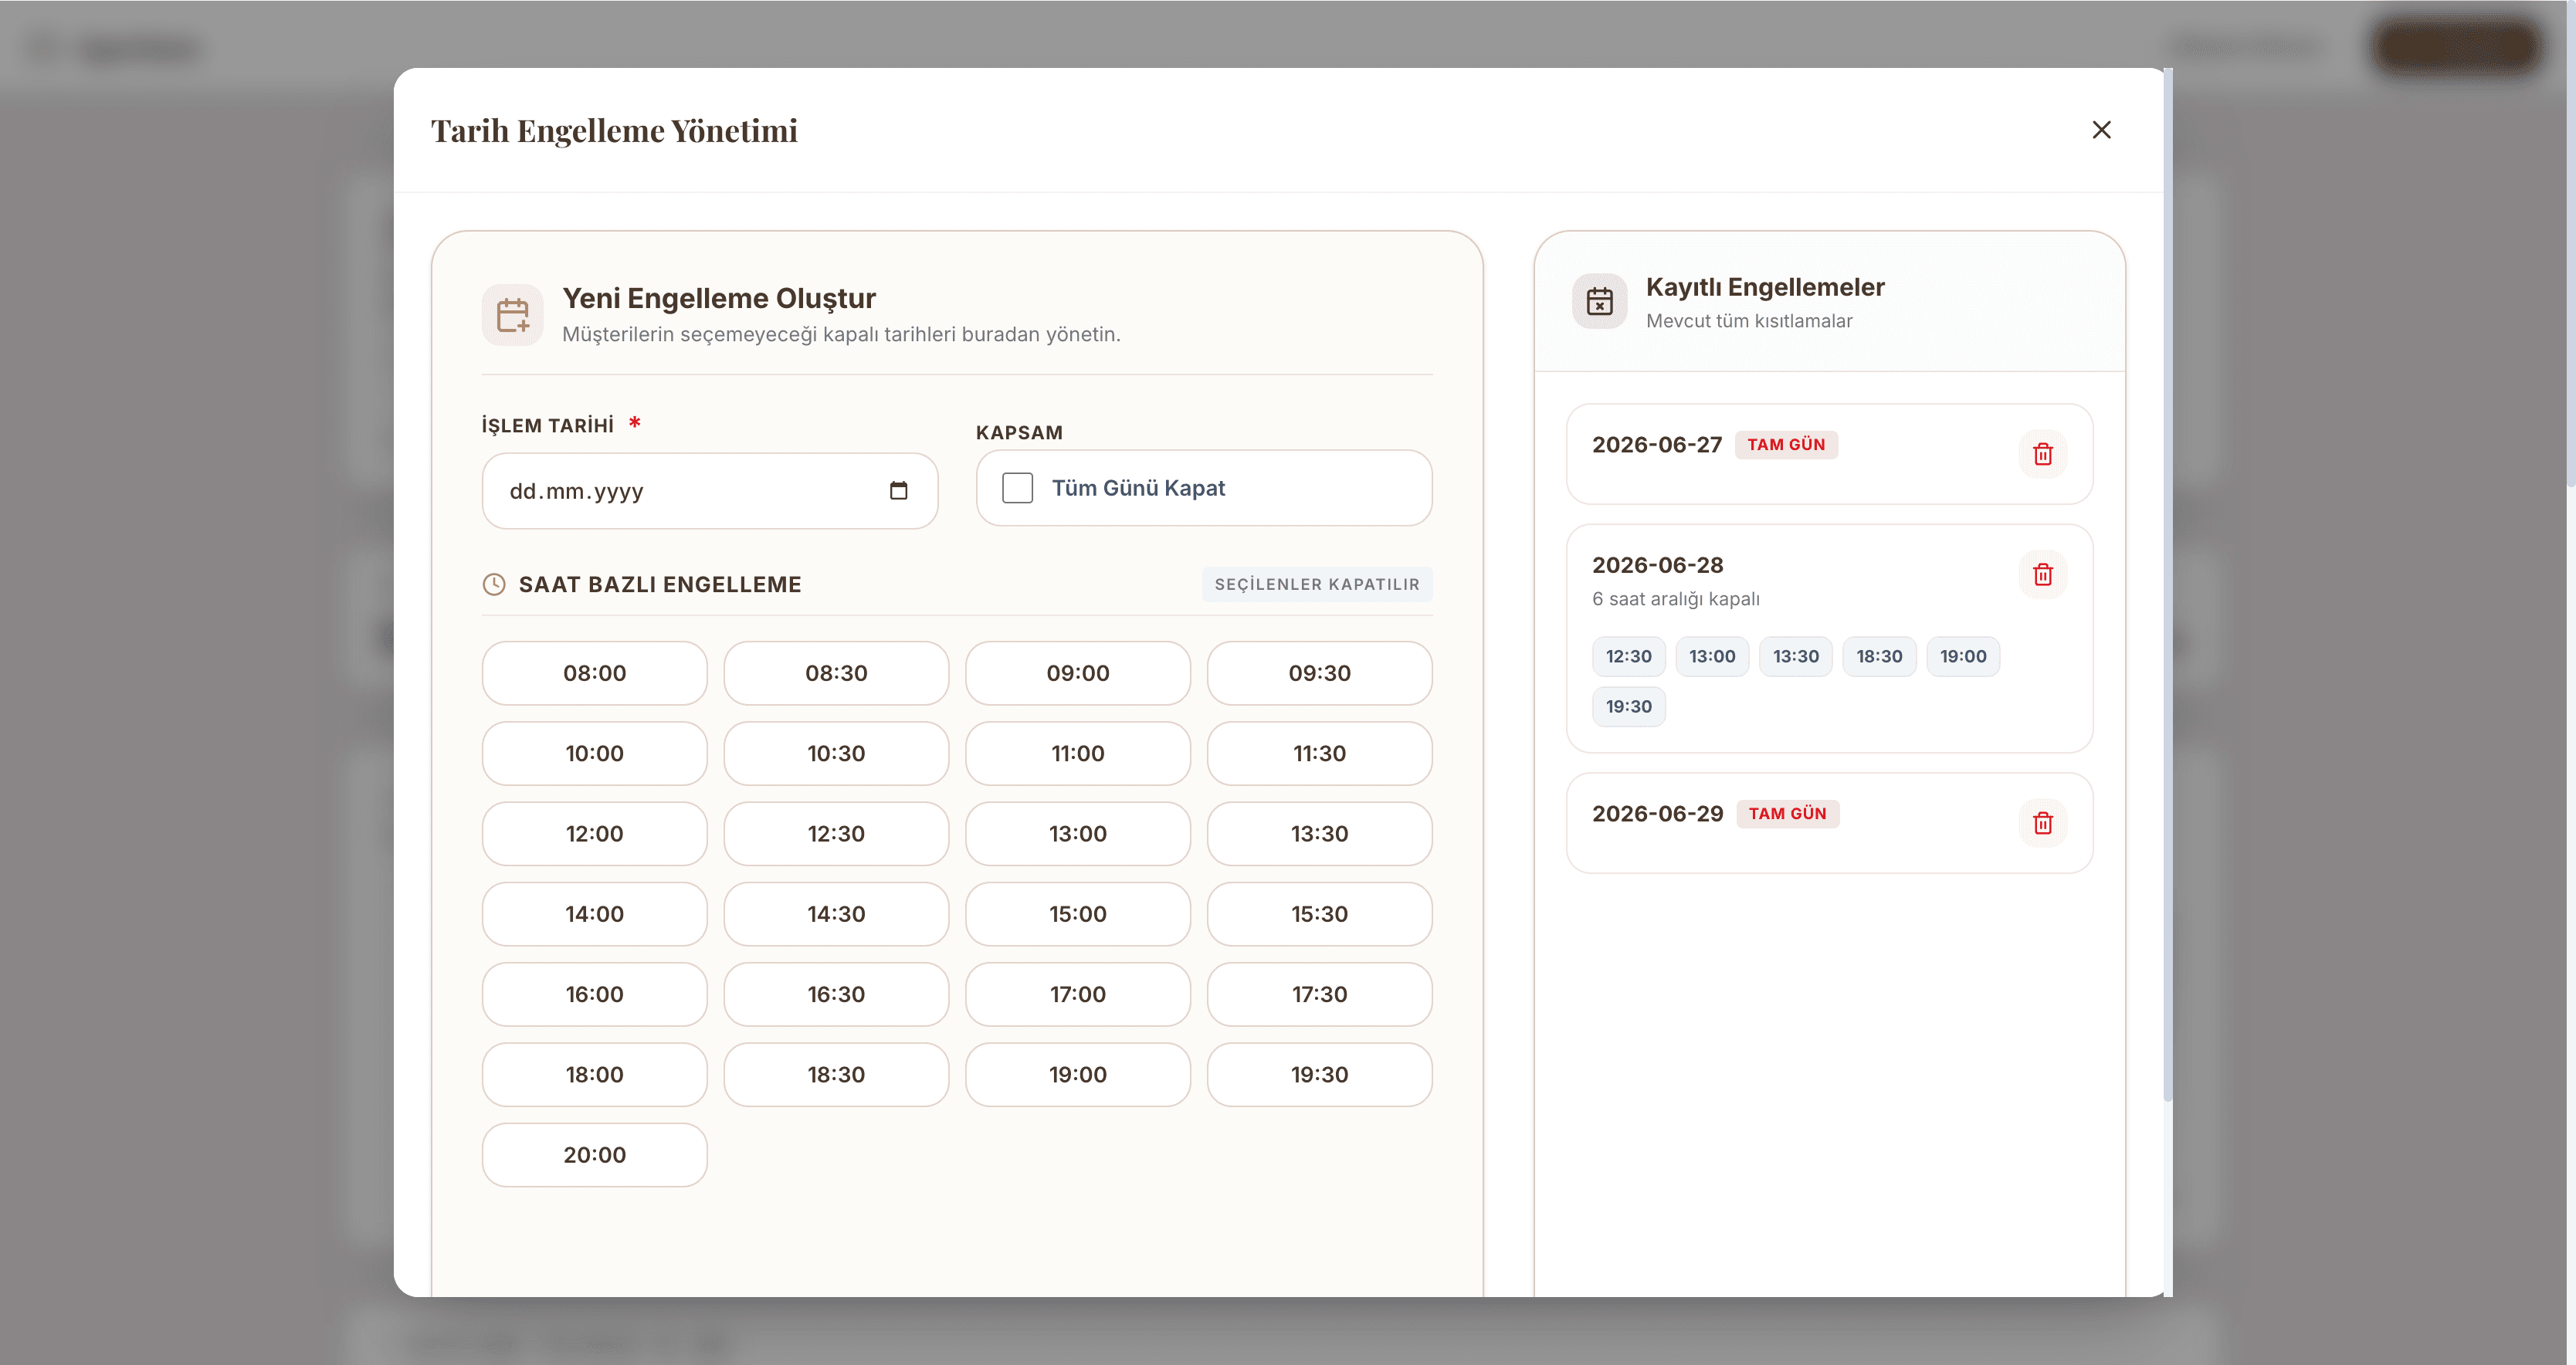This screenshot has width=2576, height=1365.
Task: Select the 09:00 time slot
Action: [x=1077, y=673]
